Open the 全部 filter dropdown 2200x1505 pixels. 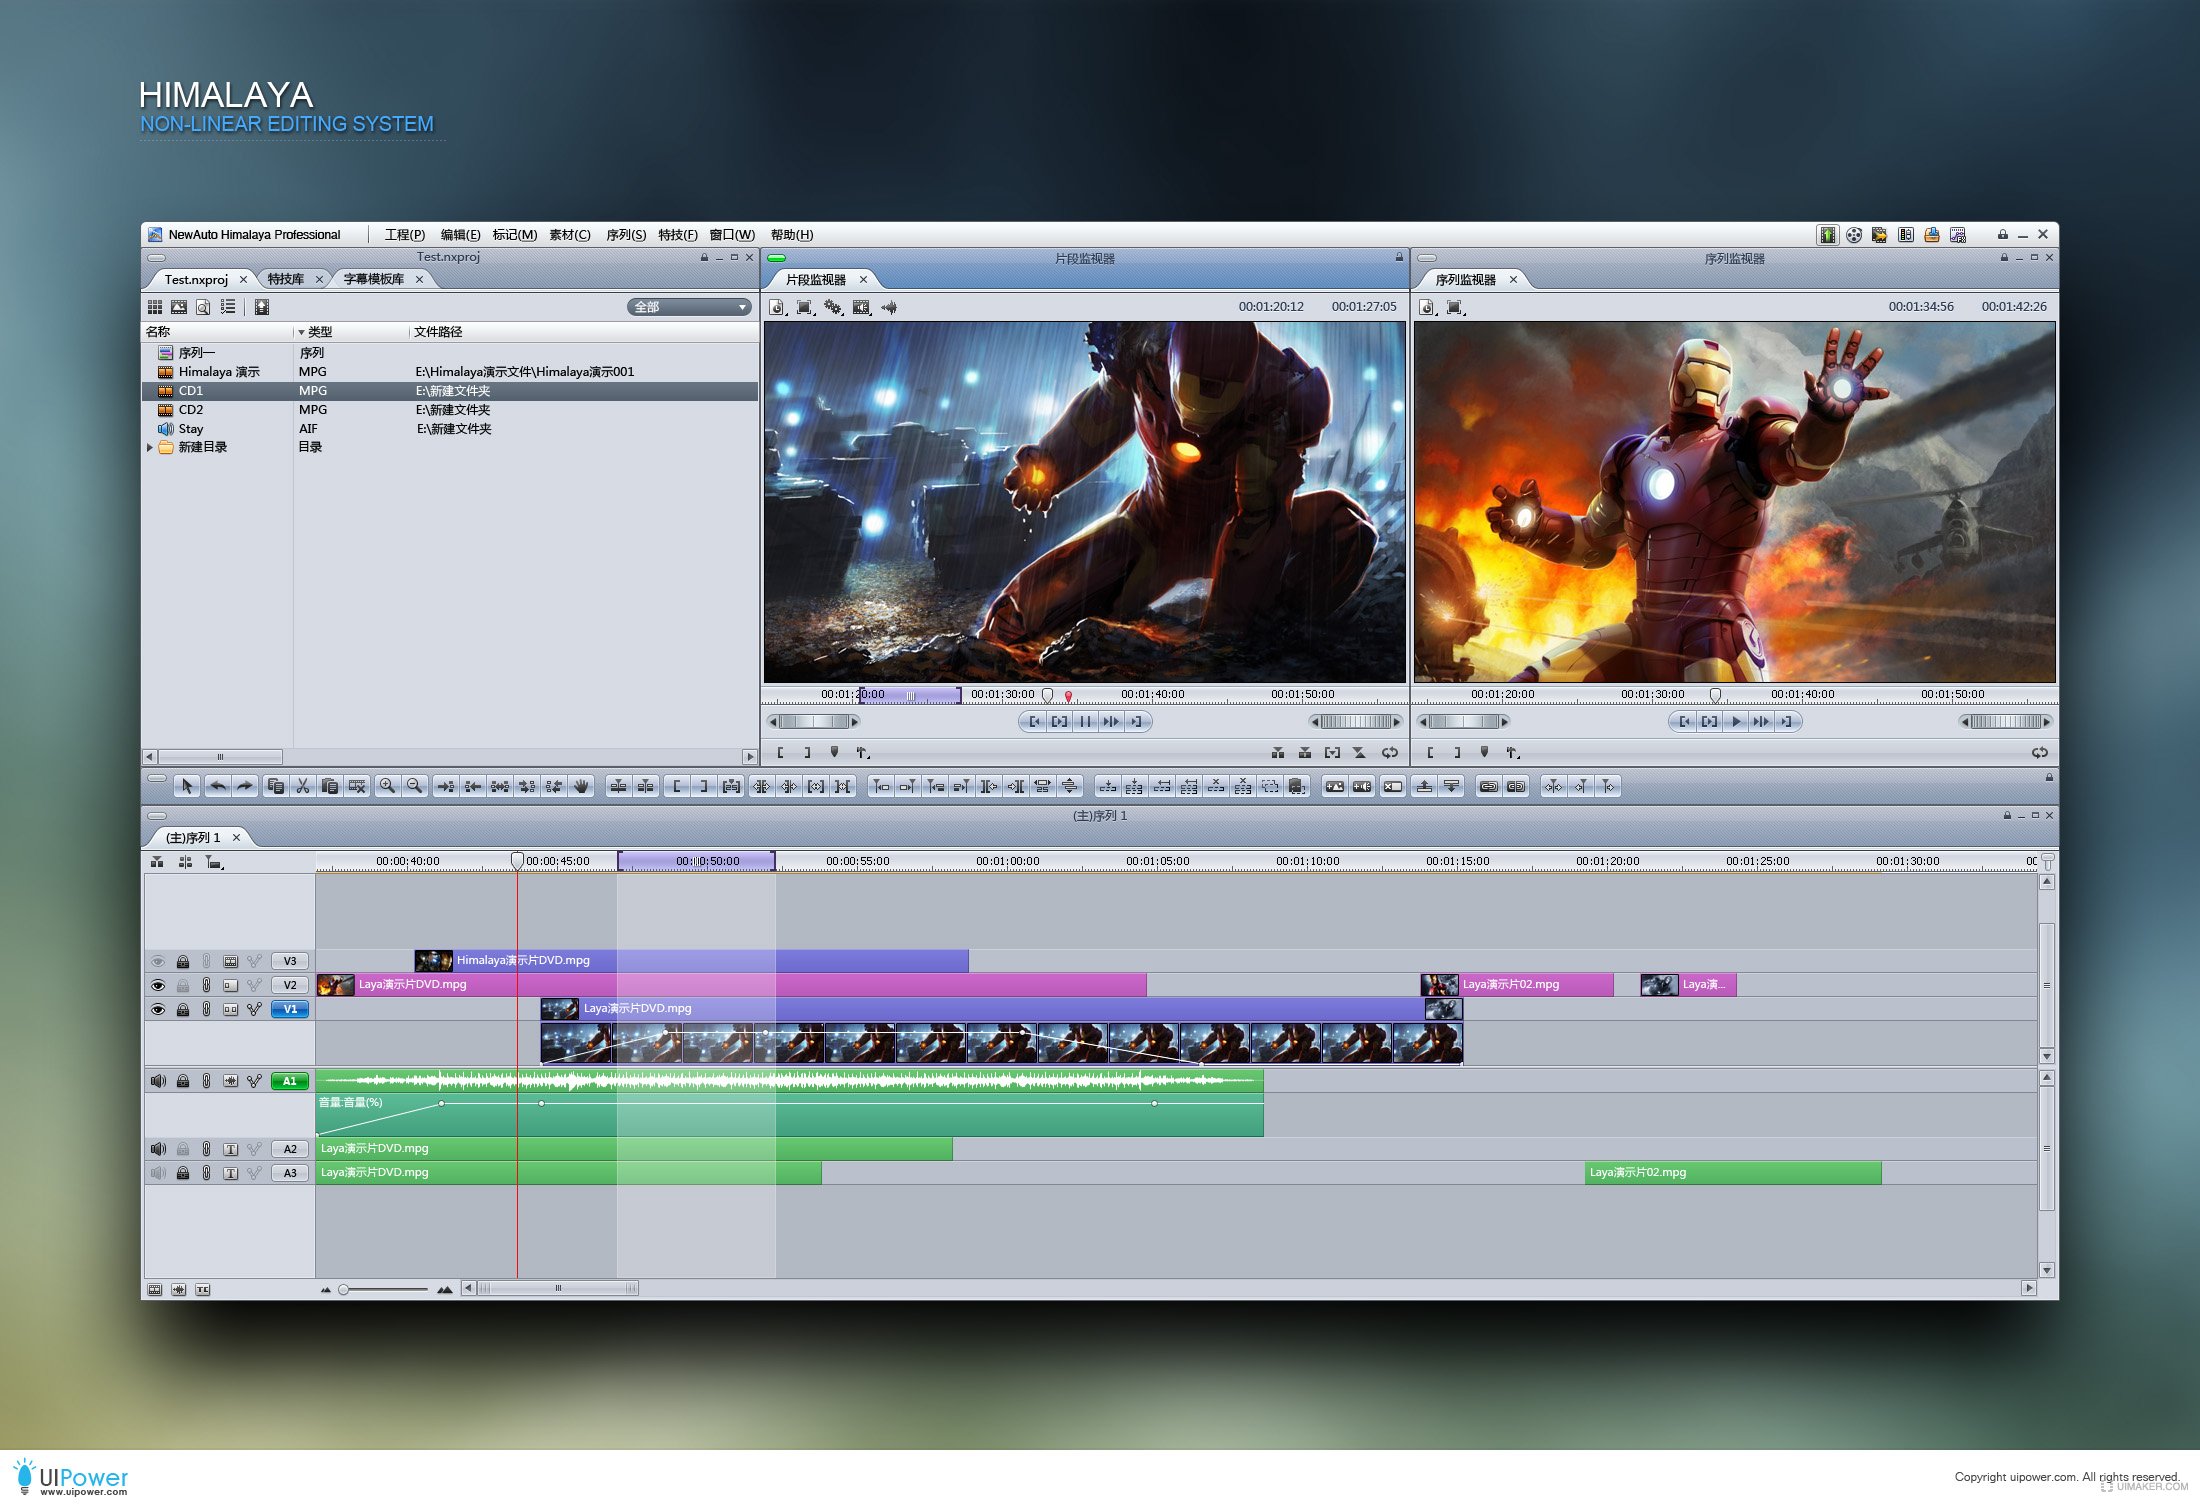click(690, 307)
